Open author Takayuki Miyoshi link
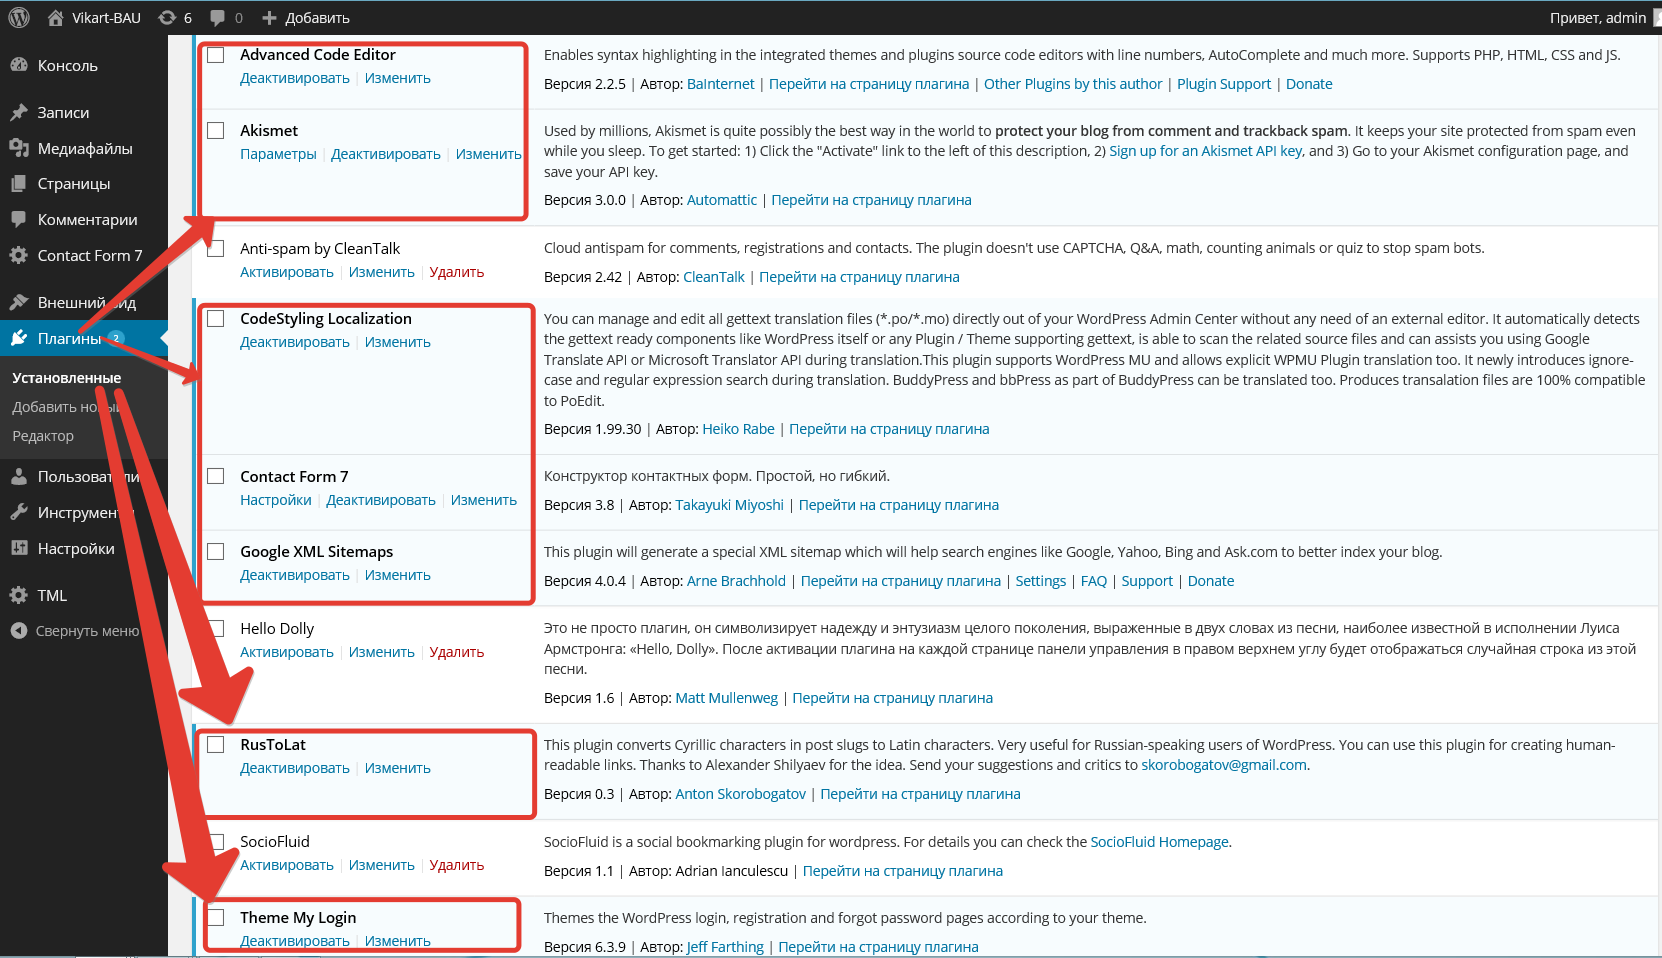Image resolution: width=1662 pixels, height=958 pixels. [729, 505]
